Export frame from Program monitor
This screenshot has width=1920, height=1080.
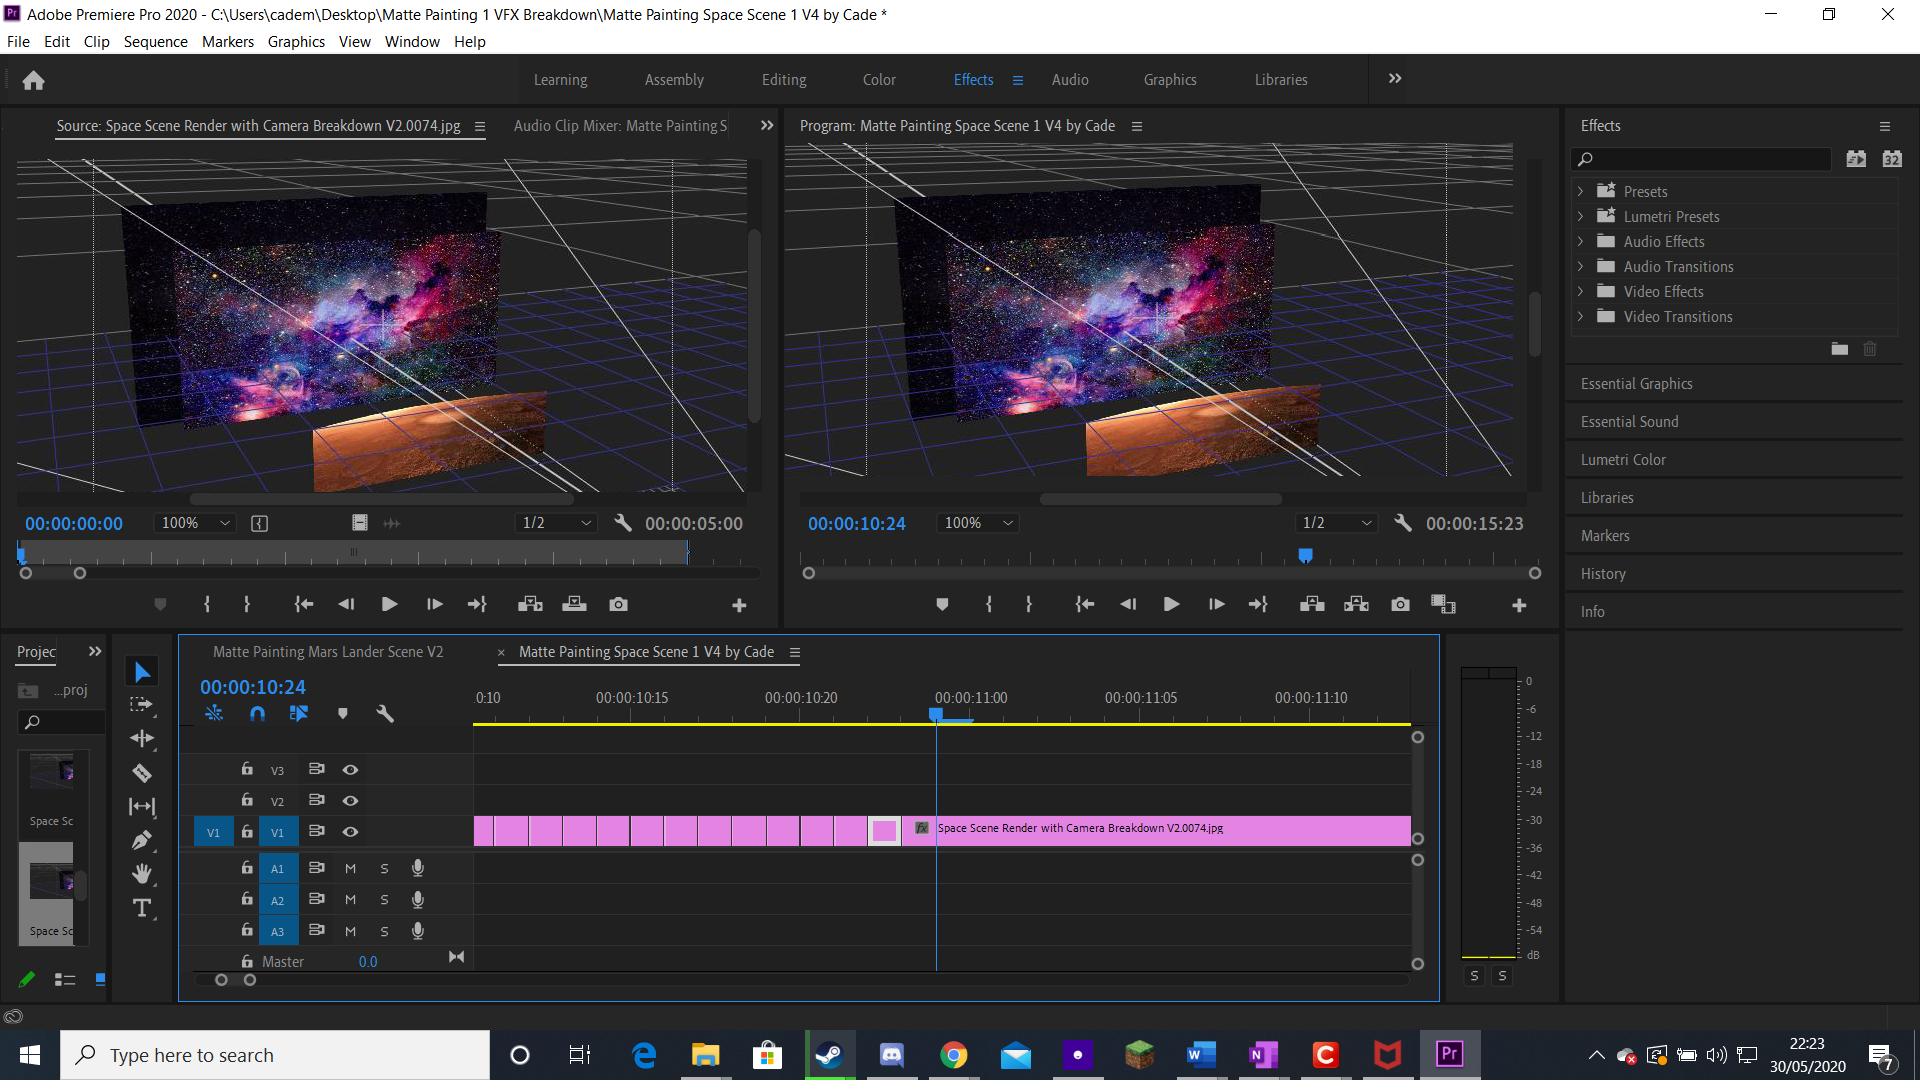pyautogui.click(x=1400, y=604)
